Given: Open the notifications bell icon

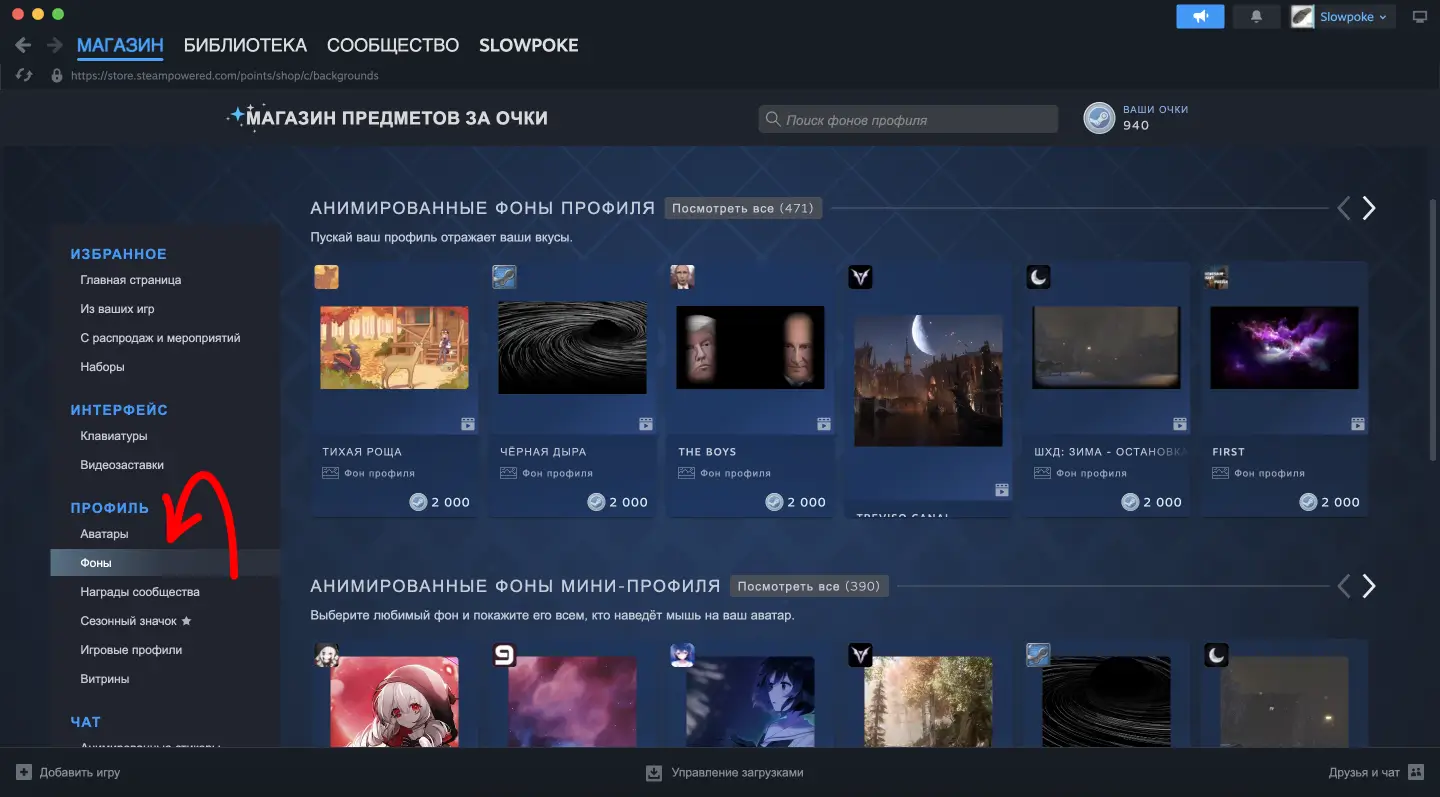Looking at the screenshot, I should coord(1257,16).
